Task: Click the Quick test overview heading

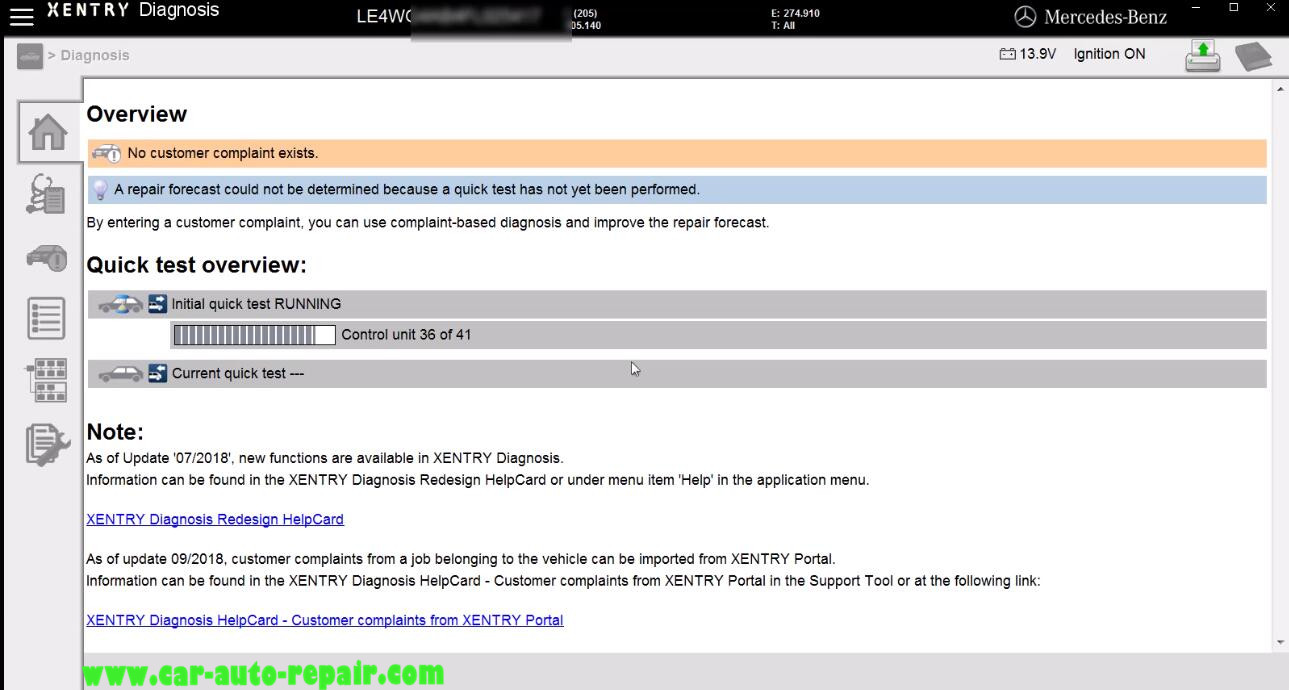Action: pos(197,265)
